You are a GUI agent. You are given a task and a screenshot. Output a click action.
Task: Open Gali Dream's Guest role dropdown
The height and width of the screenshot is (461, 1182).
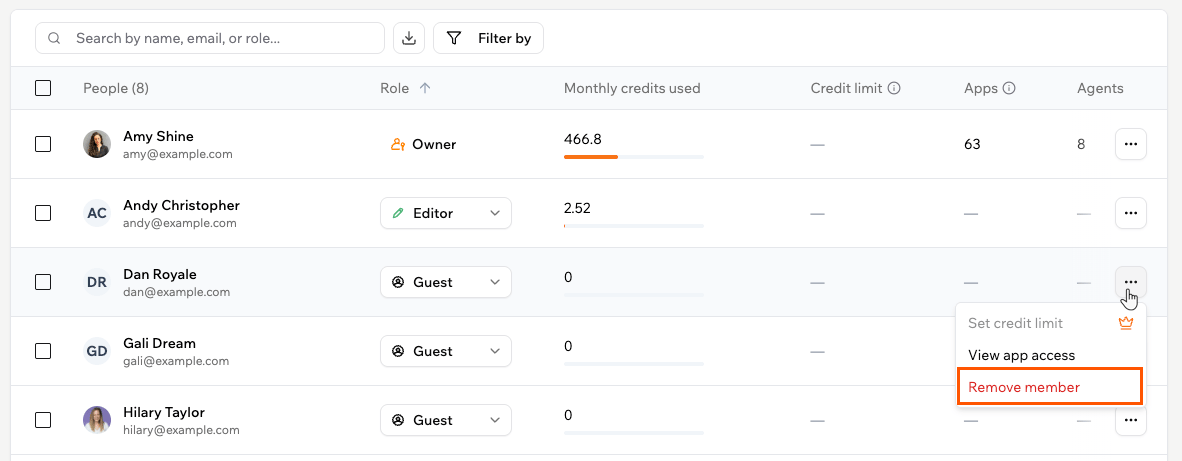(x=446, y=351)
